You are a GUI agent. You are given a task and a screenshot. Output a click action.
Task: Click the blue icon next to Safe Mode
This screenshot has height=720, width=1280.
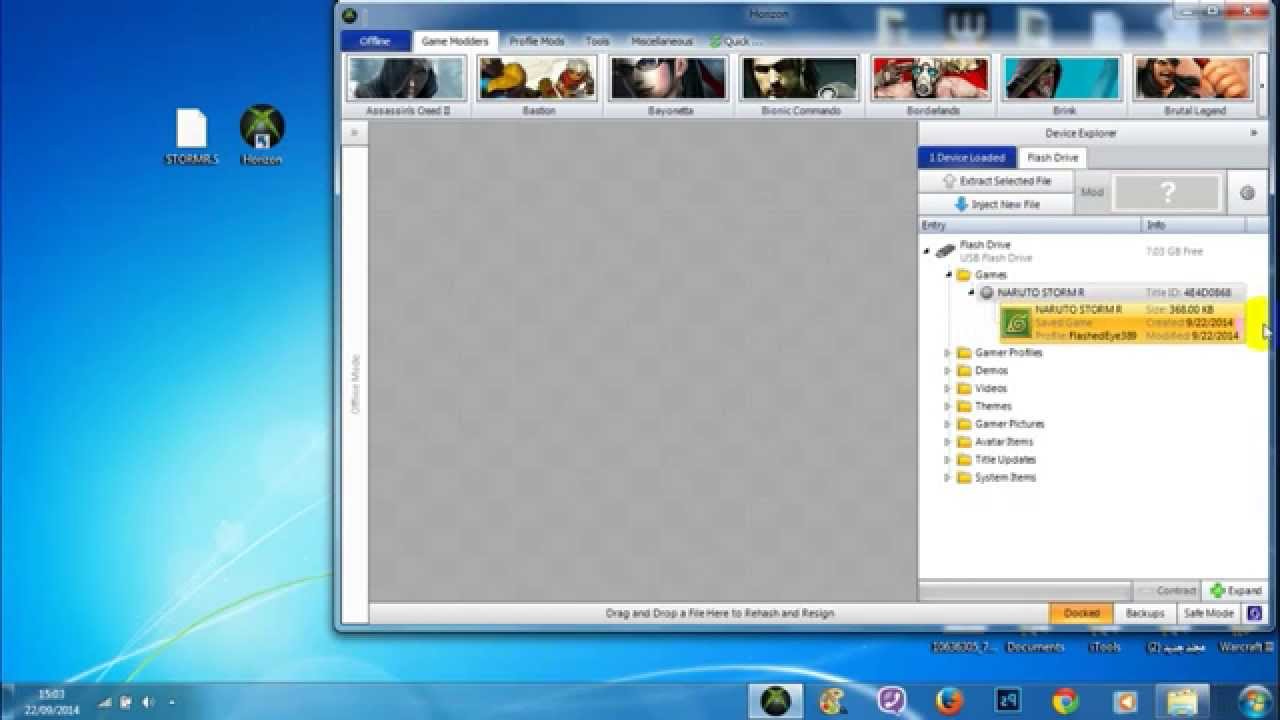coord(1255,613)
